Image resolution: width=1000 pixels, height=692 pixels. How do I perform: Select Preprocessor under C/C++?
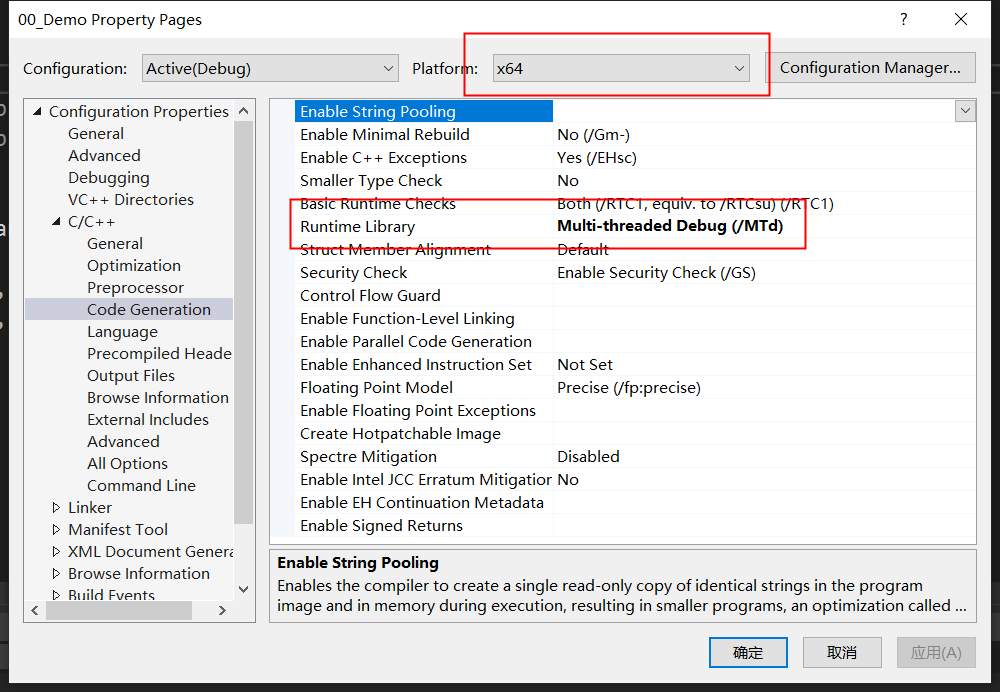(135, 288)
